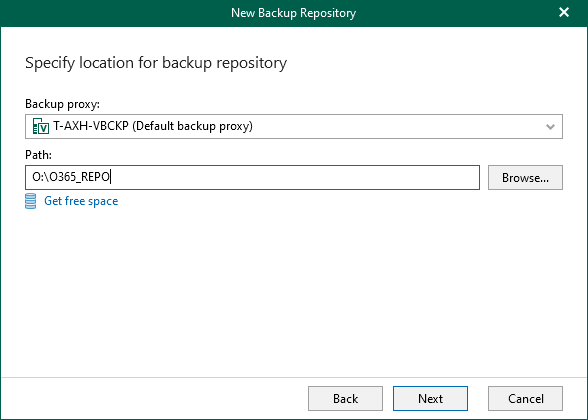The width and height of the screenshot is (588, 420).
Task: Proceed with the Next button
Action: 430,398
